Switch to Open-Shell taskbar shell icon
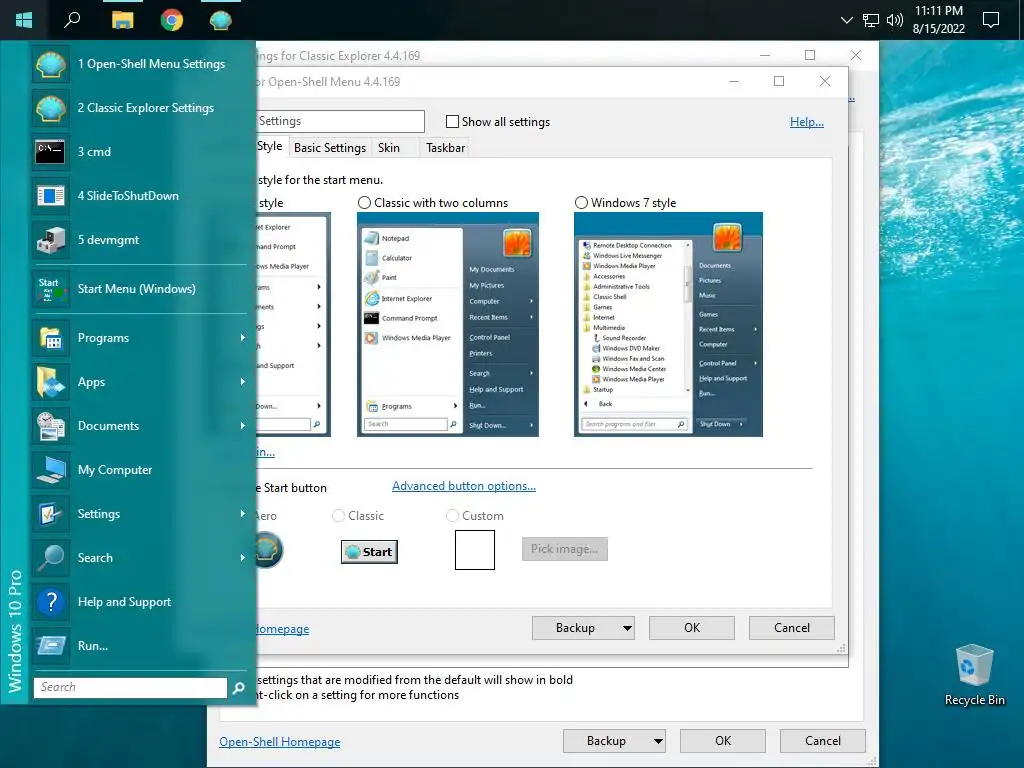This screenshot has width=1024, height=768. (x=221, y=20)
